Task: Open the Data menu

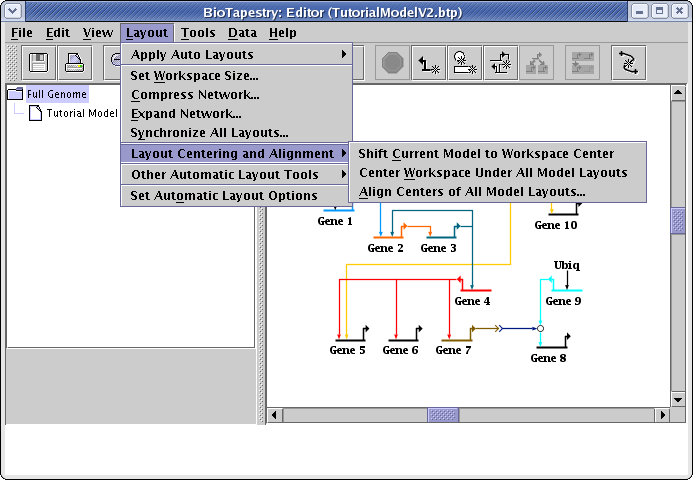Action: coord(242,33)
